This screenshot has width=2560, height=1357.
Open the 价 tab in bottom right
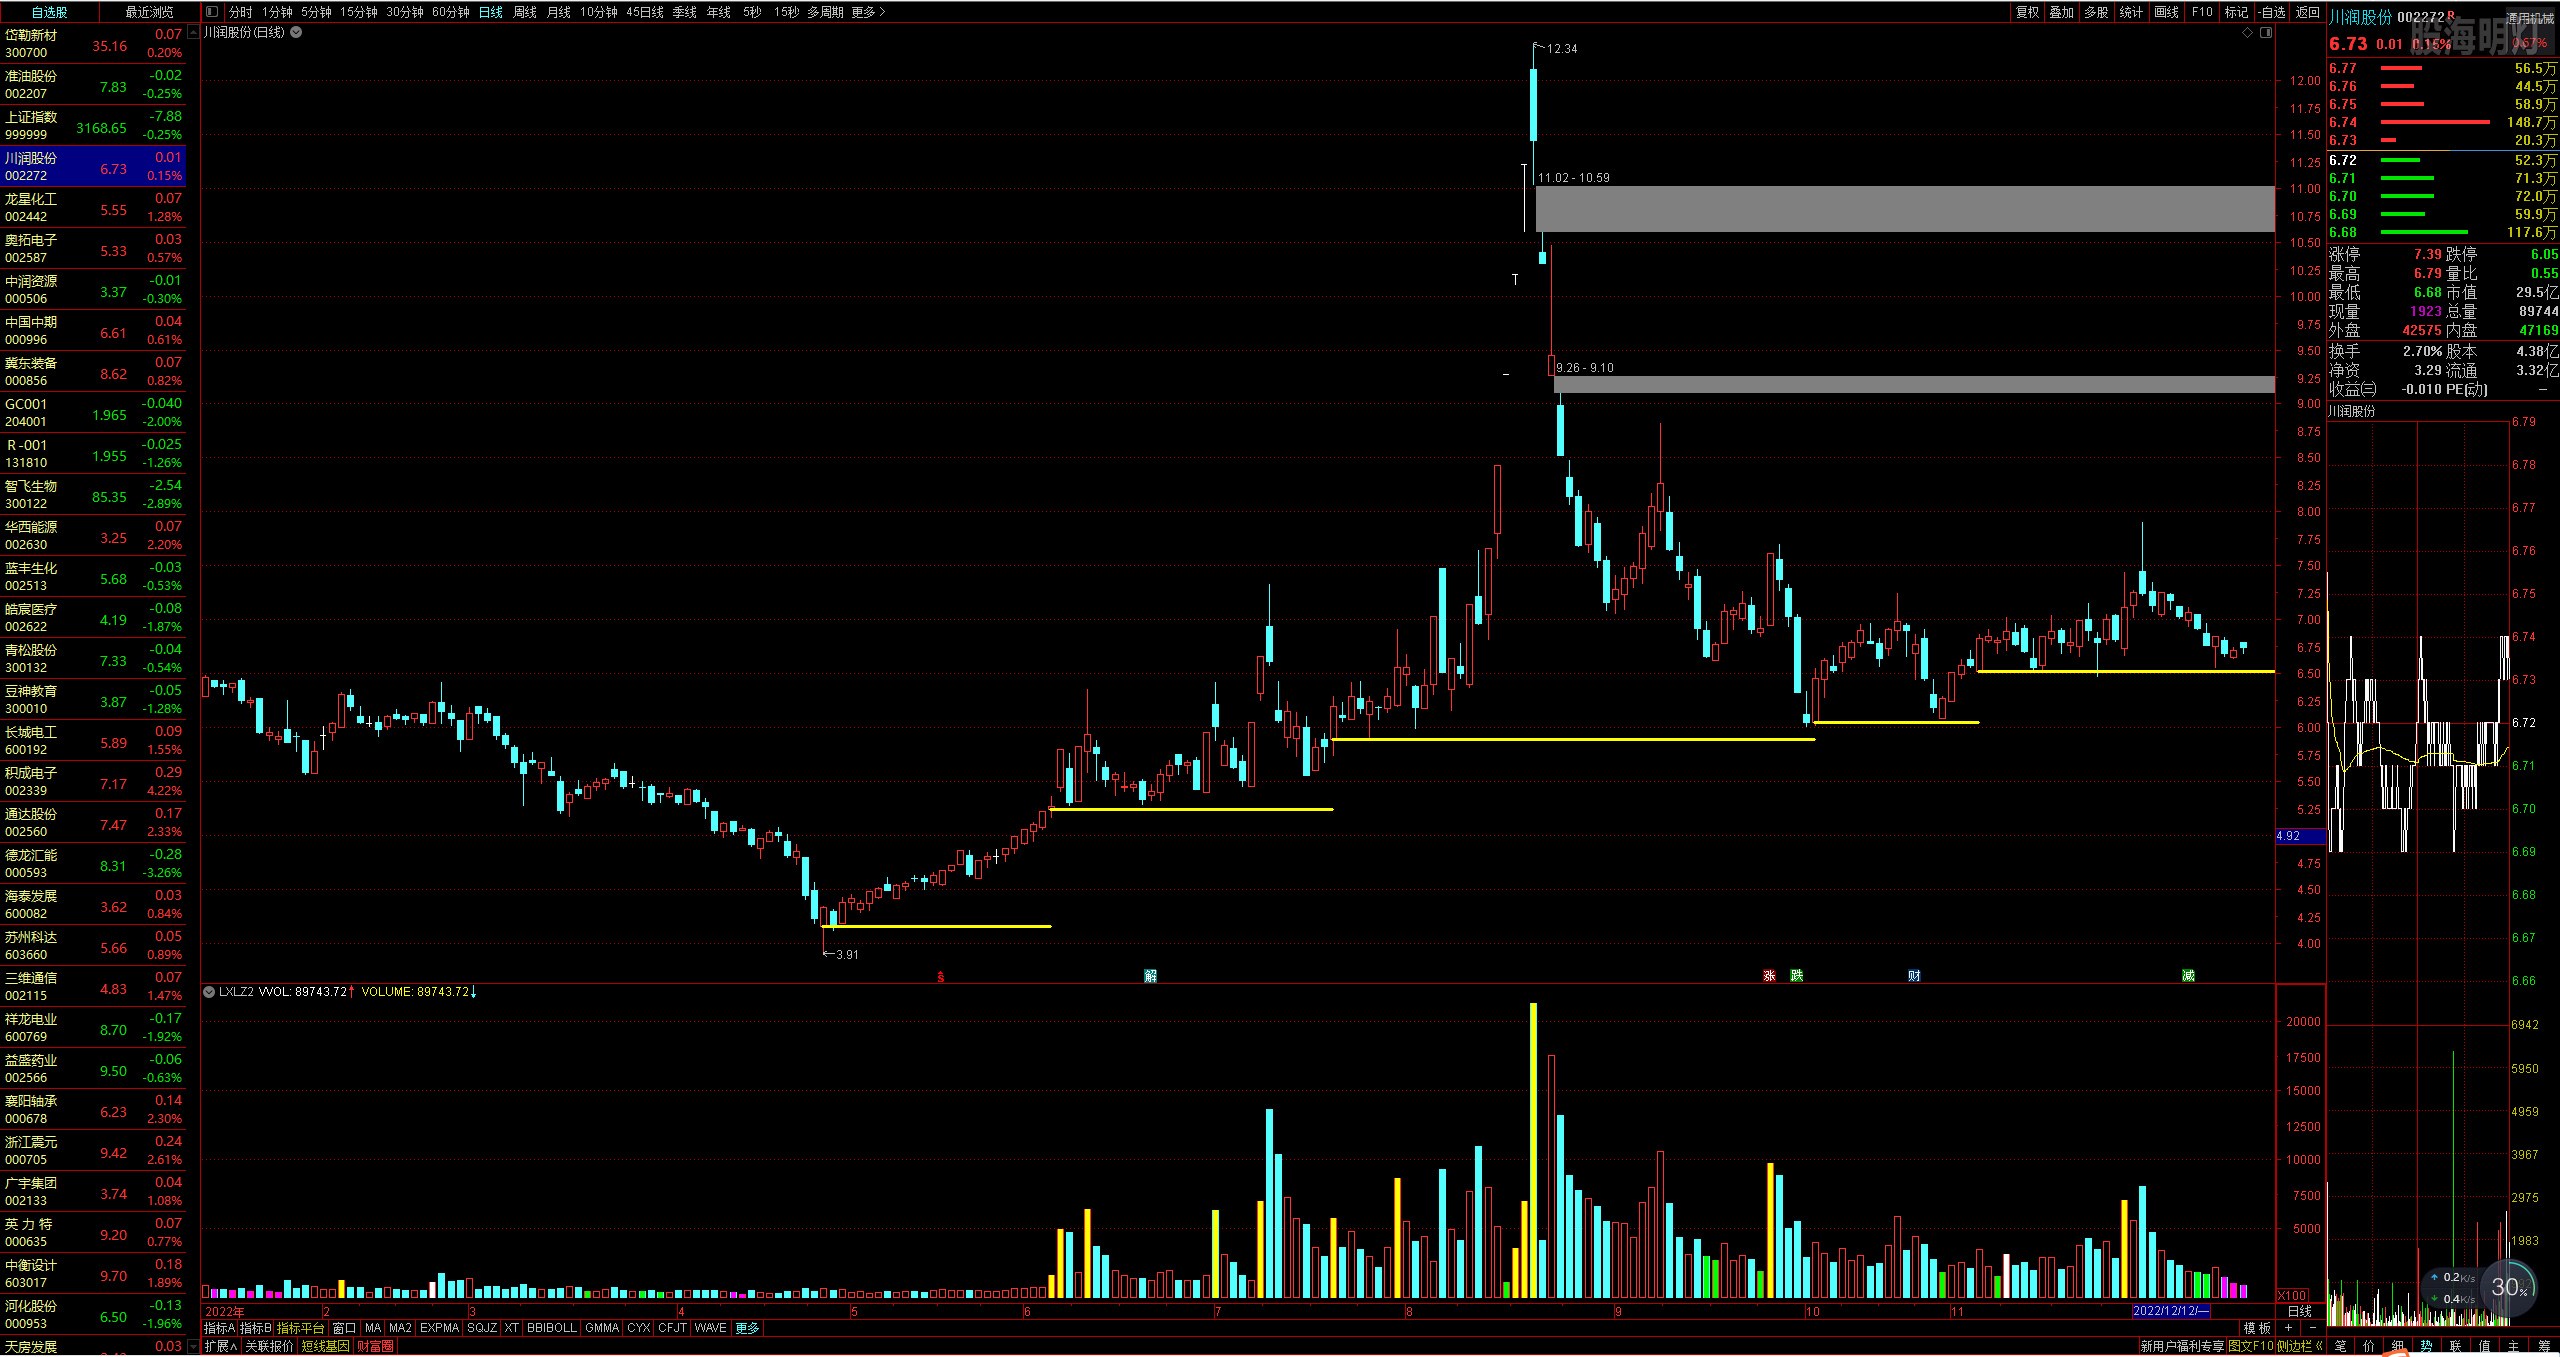2369,1347
